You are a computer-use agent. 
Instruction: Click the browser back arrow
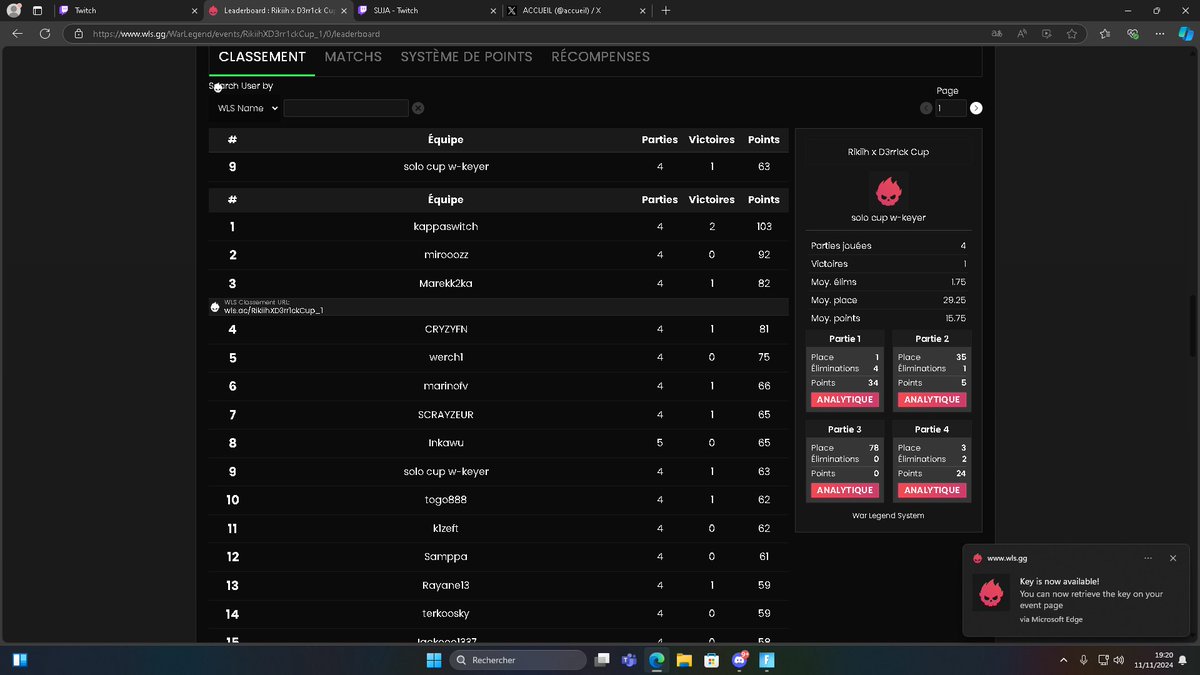17,33
